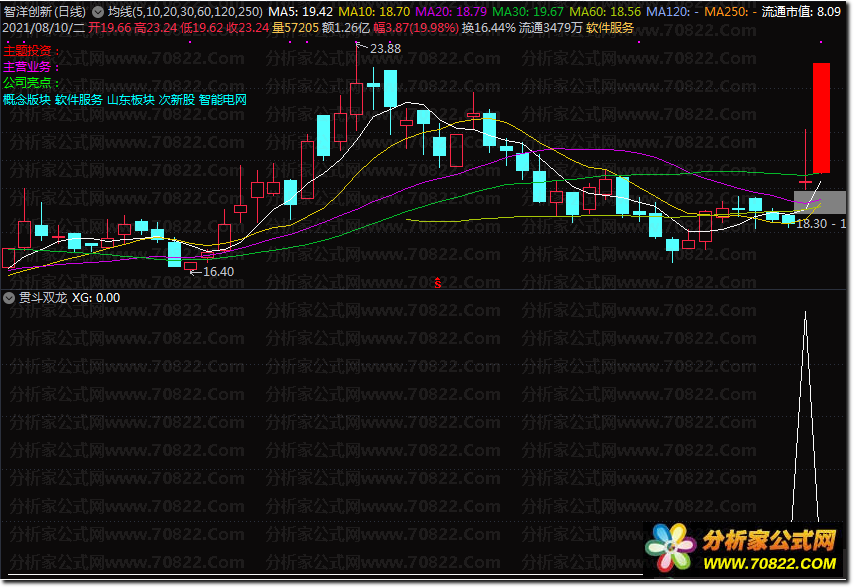Open the 智能电网 concept tag
The width and height of the screenshot is (855, 588).
[x=222, y=100]
